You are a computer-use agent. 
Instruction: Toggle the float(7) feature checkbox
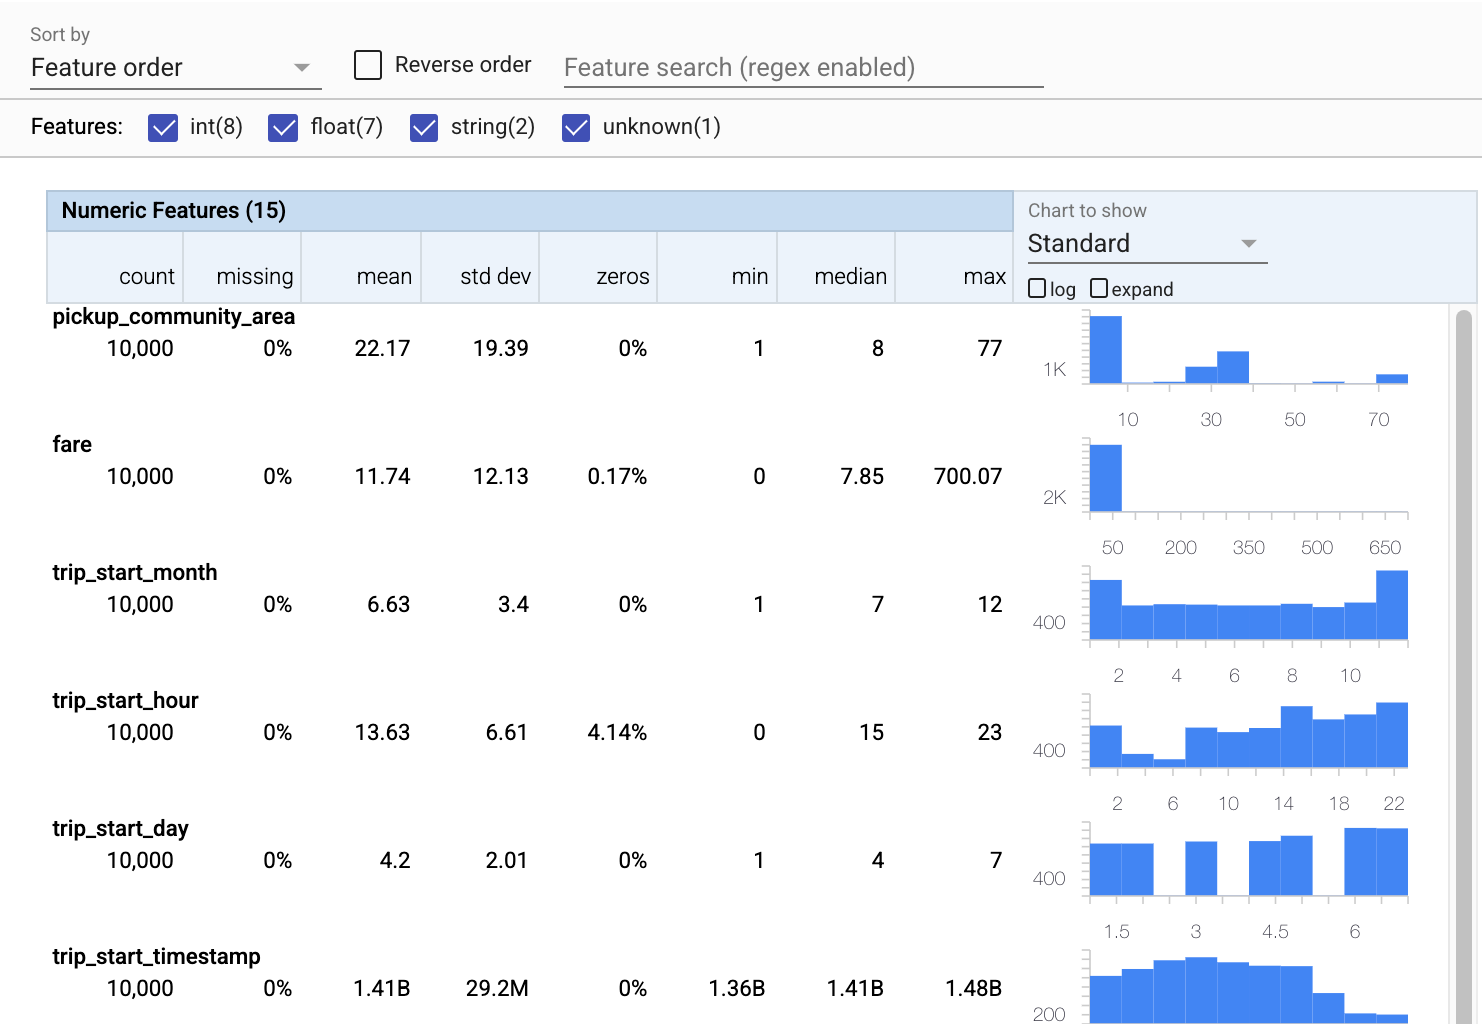point(283,127)
